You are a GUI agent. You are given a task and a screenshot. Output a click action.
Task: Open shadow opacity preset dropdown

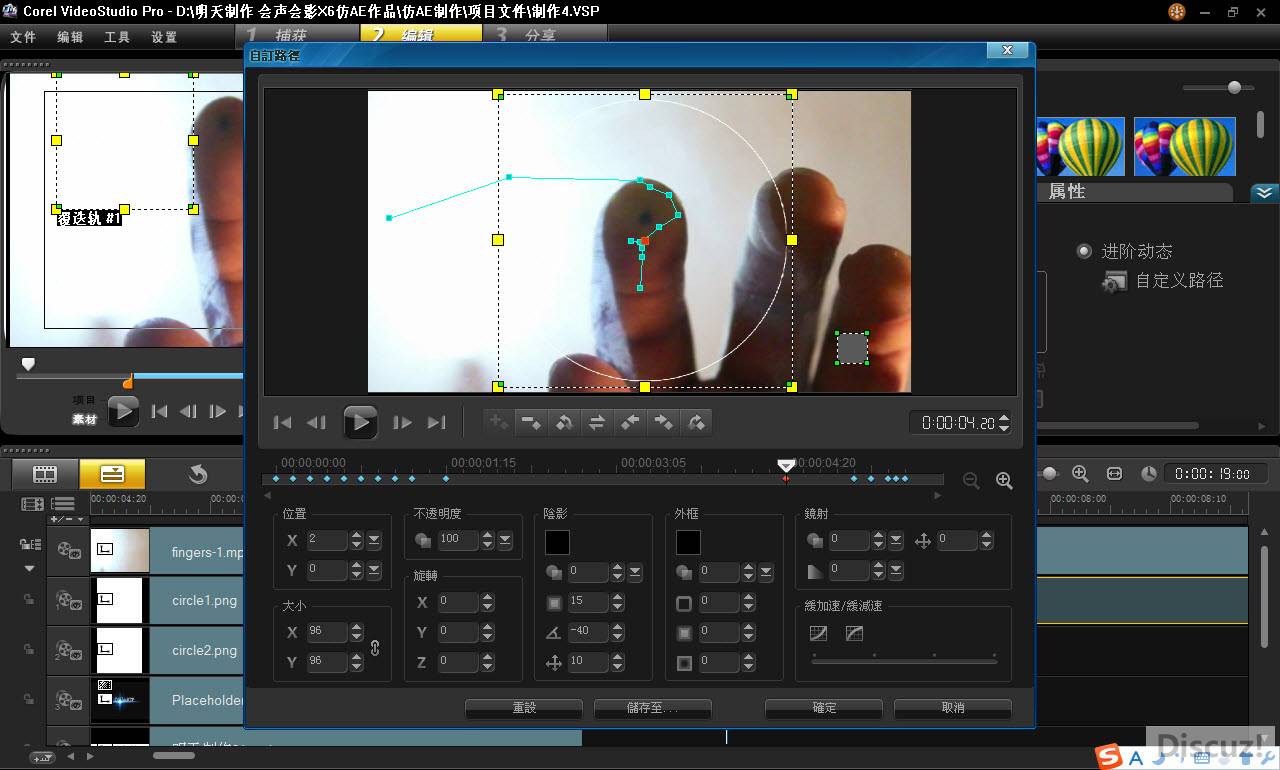coord(635,573)
